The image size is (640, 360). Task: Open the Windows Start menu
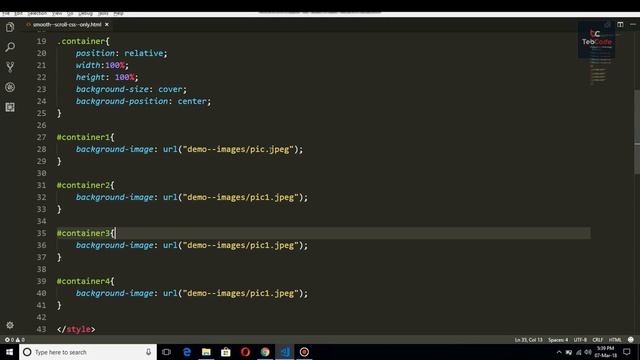tap(9, 352)
